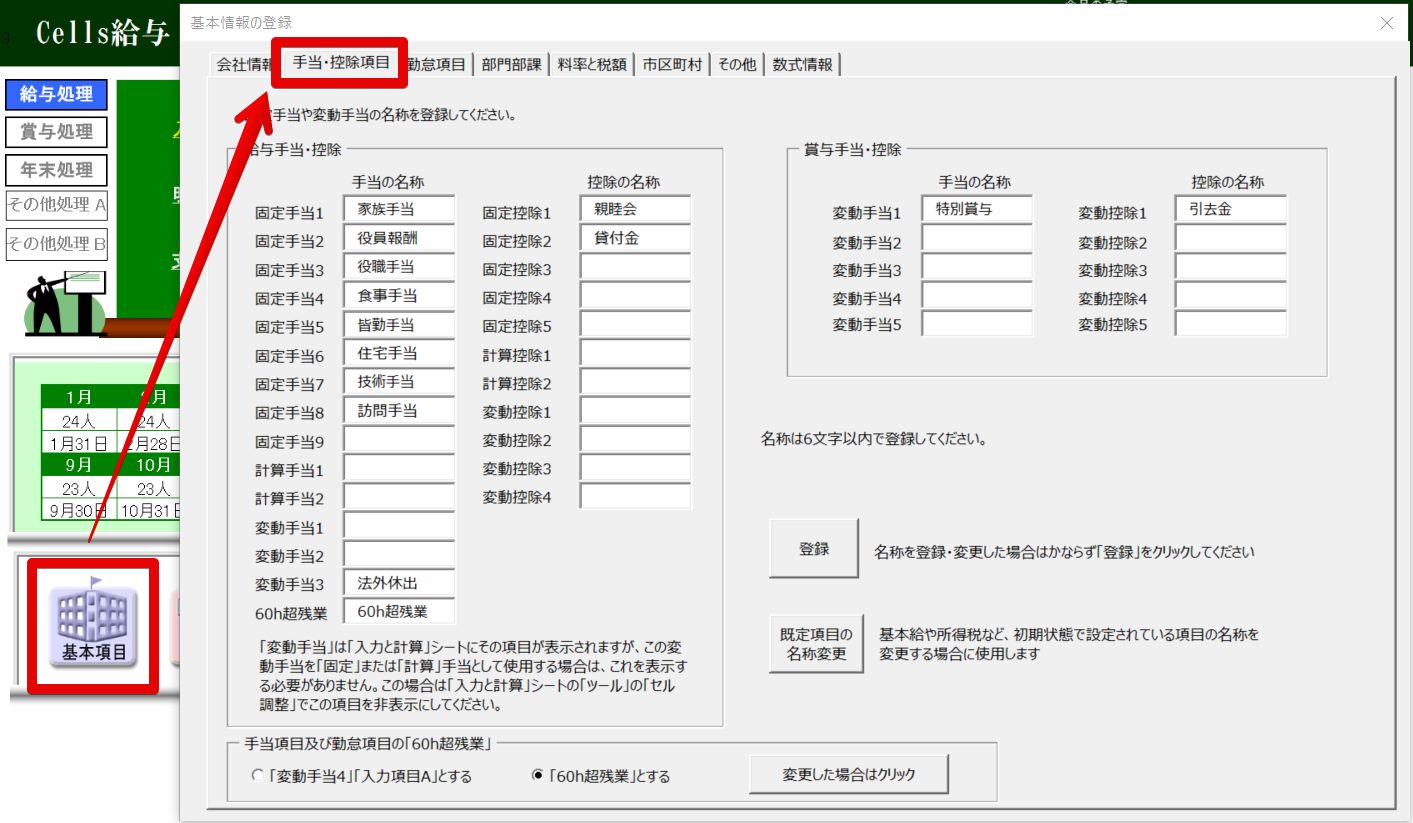This screenshot has height=823, width=1413.
Task: Open 年末処理 from the left menu
Action: tap(56, 170)
